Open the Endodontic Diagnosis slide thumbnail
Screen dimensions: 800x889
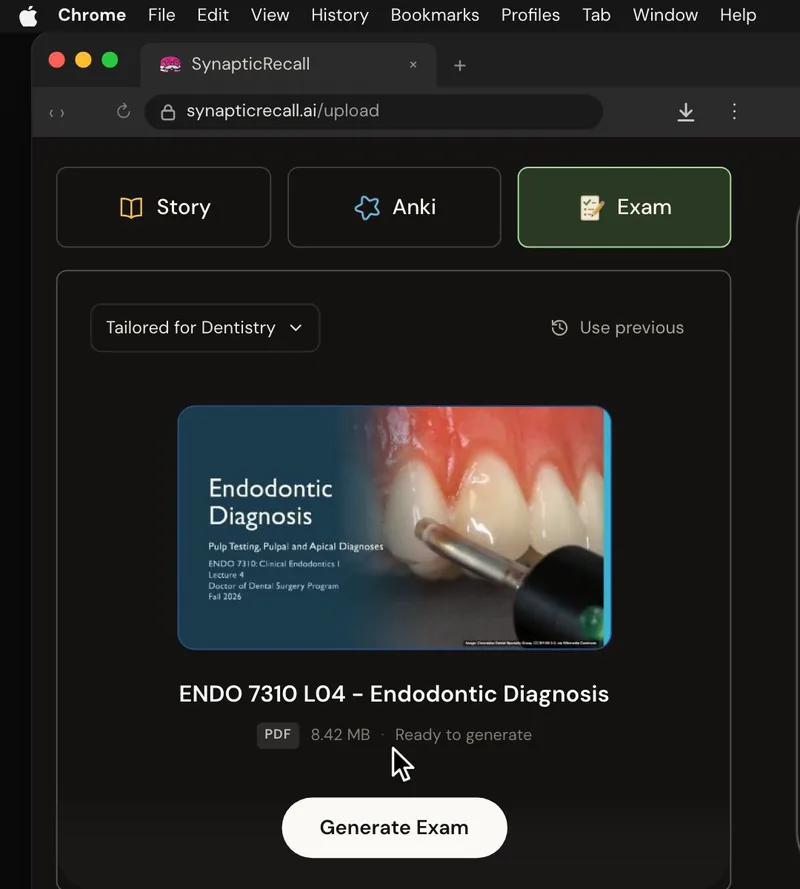coord(394,527)
